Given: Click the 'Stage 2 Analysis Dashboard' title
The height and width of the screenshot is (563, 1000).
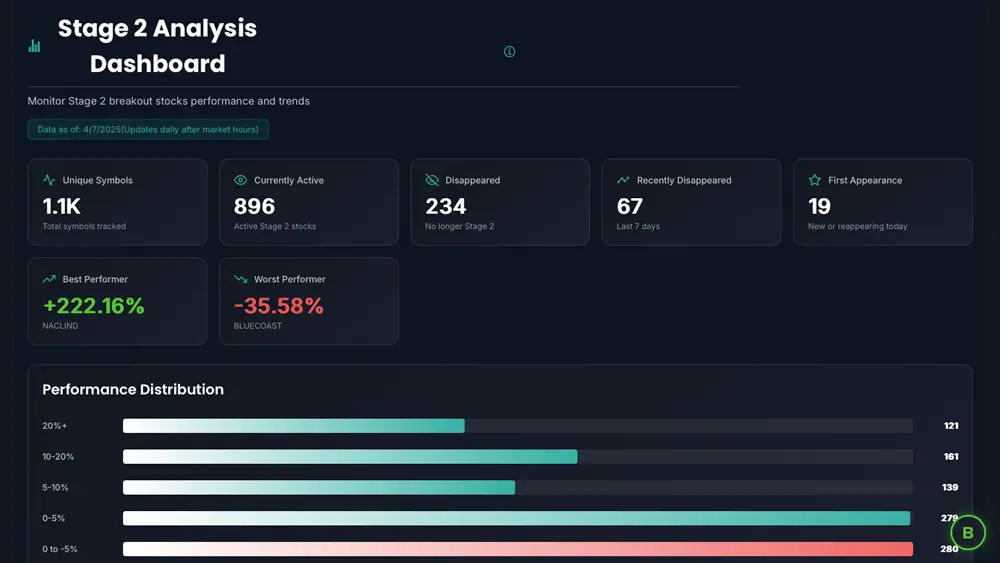Looking at the screenshot, I should tap(158, 46).
